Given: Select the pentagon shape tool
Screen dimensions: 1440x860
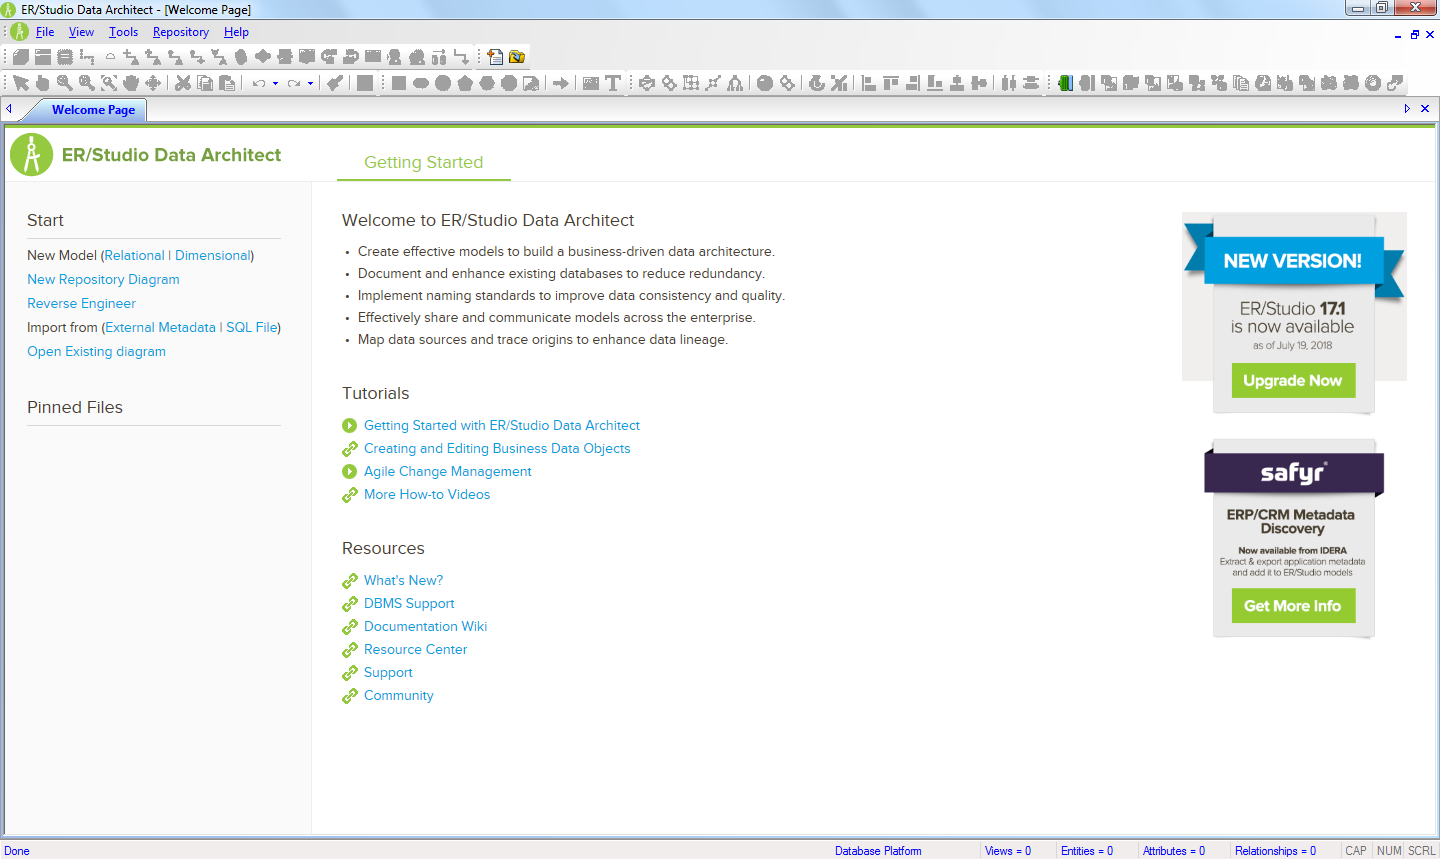Looking at the screenshot, I should pos(465,83).
